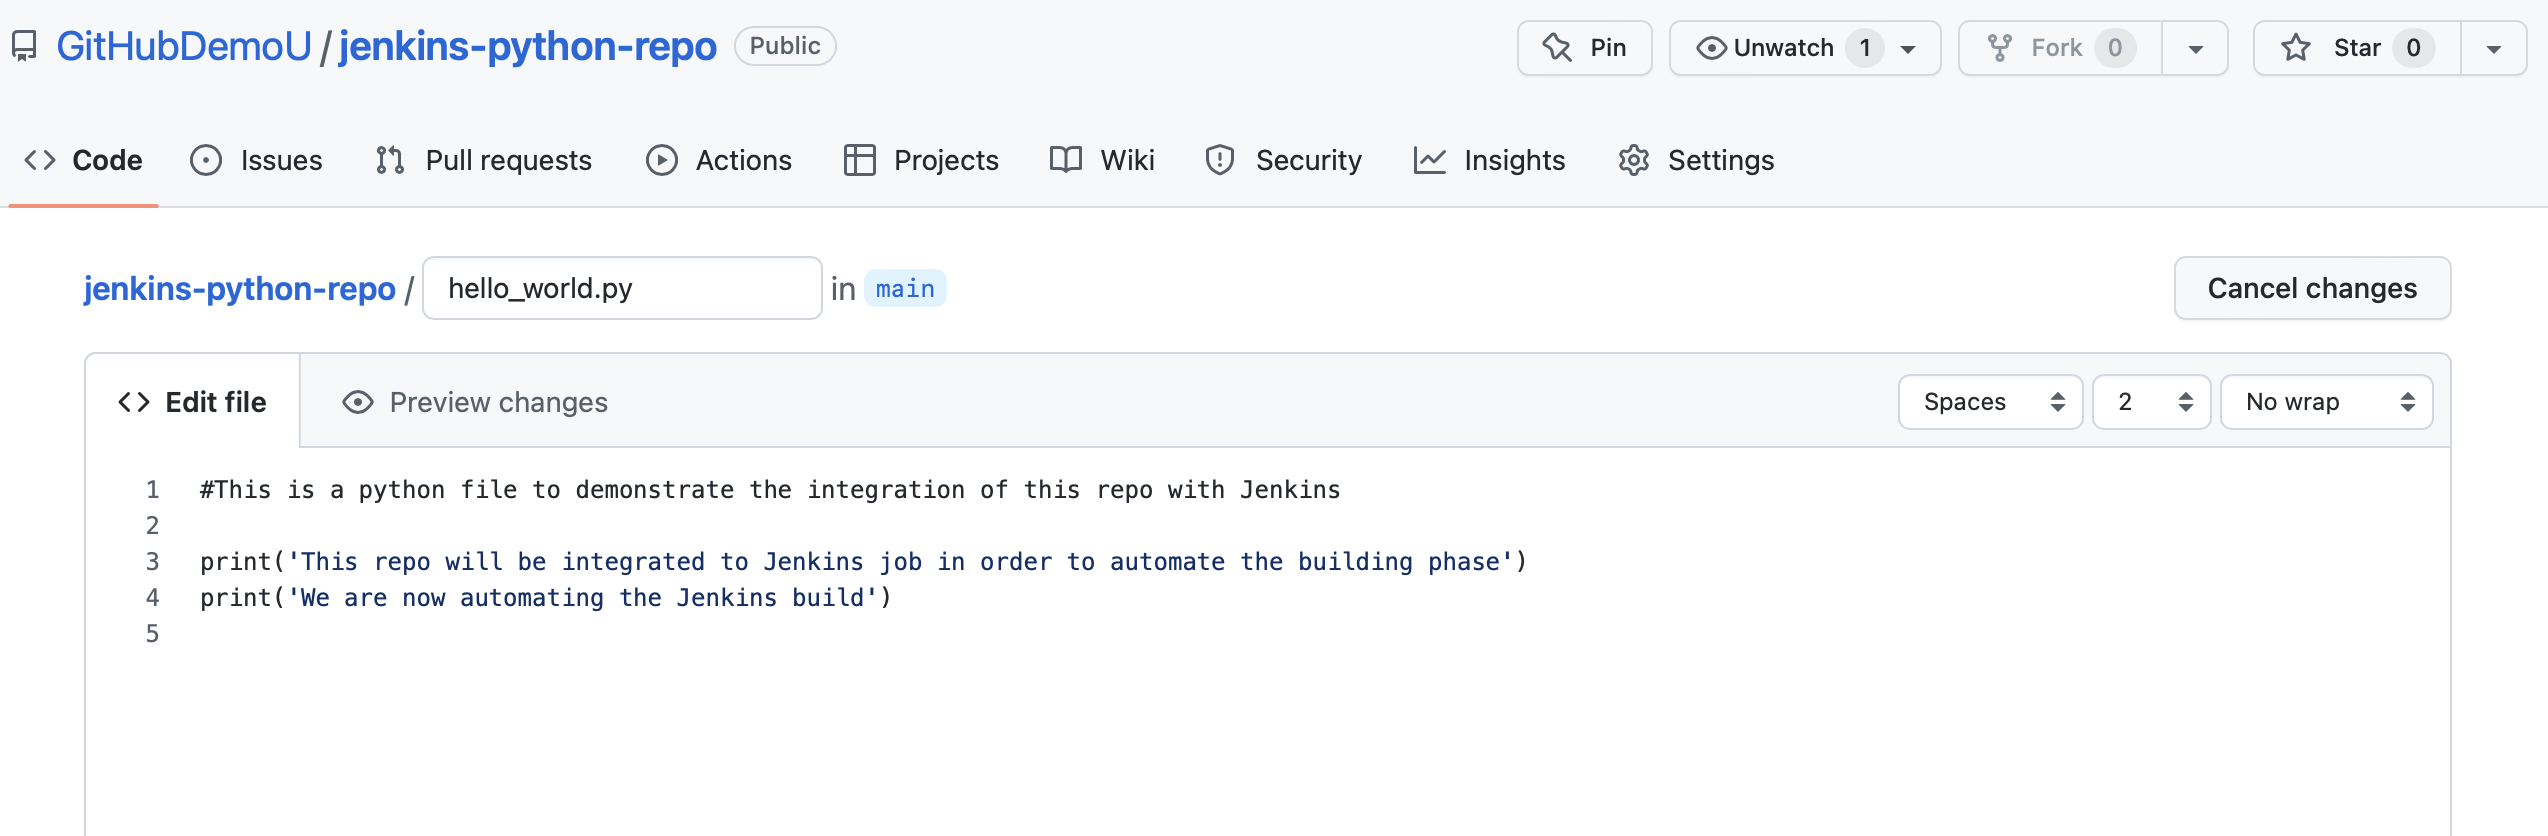Screen dimensions: 2548x836
Task: Click the Cancel changes button
Action: (2312, 288)
